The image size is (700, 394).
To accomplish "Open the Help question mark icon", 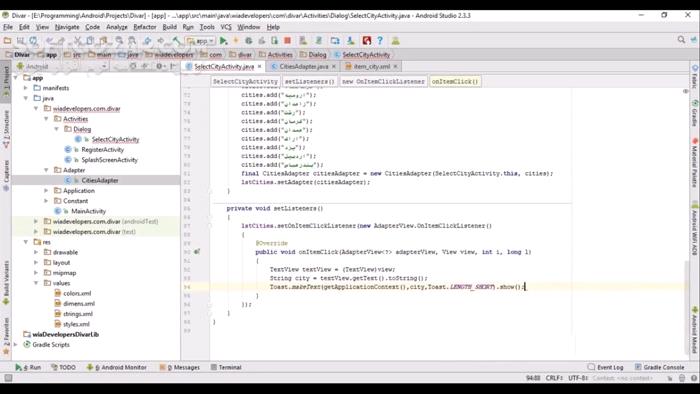I will point(380,41).
